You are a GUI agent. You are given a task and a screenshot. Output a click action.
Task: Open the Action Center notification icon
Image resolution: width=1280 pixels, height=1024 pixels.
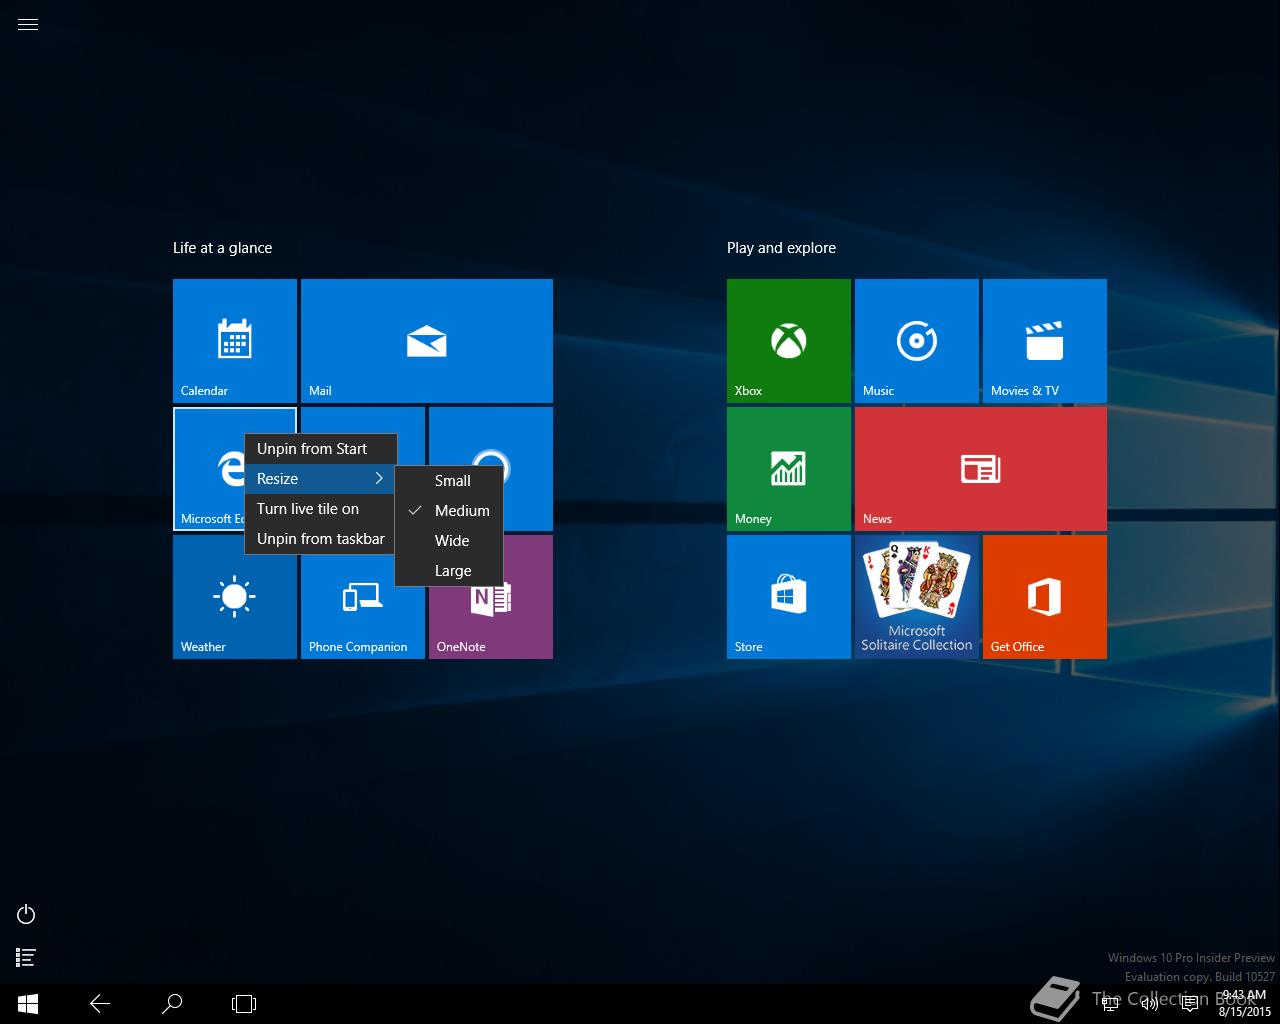point(1190,1004)
